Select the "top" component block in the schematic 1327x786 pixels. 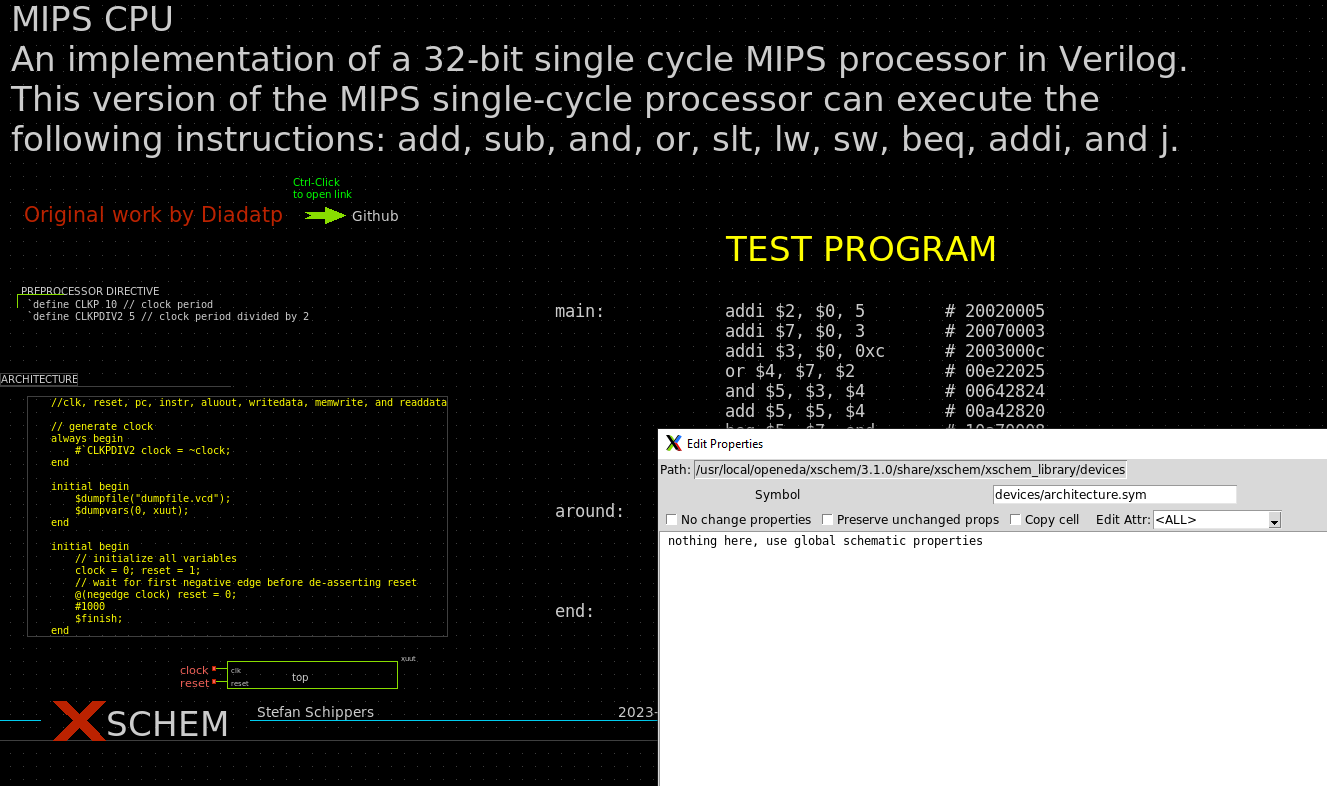pyautogui.click(x=300, y=676)
